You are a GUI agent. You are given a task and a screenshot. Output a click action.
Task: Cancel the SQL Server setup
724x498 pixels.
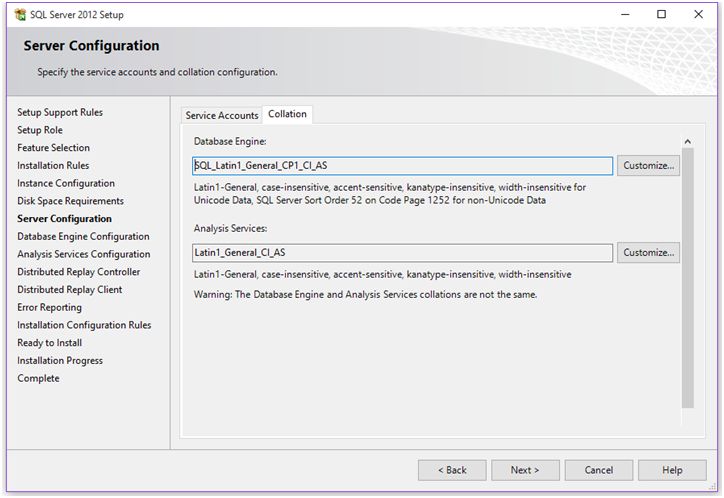pos(598,470)
